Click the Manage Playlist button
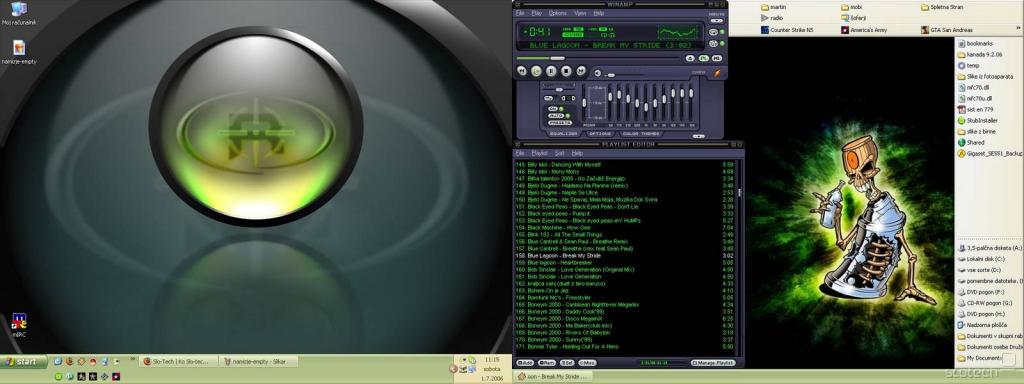The width and height of the screenshot is (1024, 384). [713, 362]
